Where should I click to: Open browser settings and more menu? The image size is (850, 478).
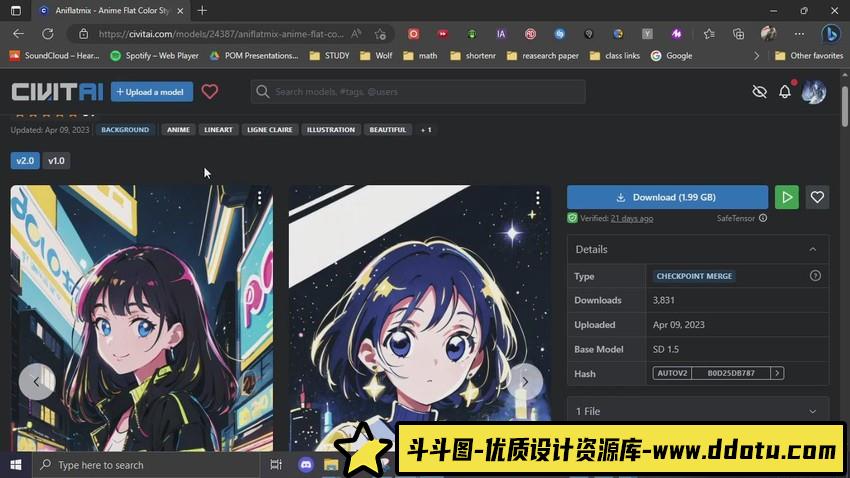[x=799, y=34]
